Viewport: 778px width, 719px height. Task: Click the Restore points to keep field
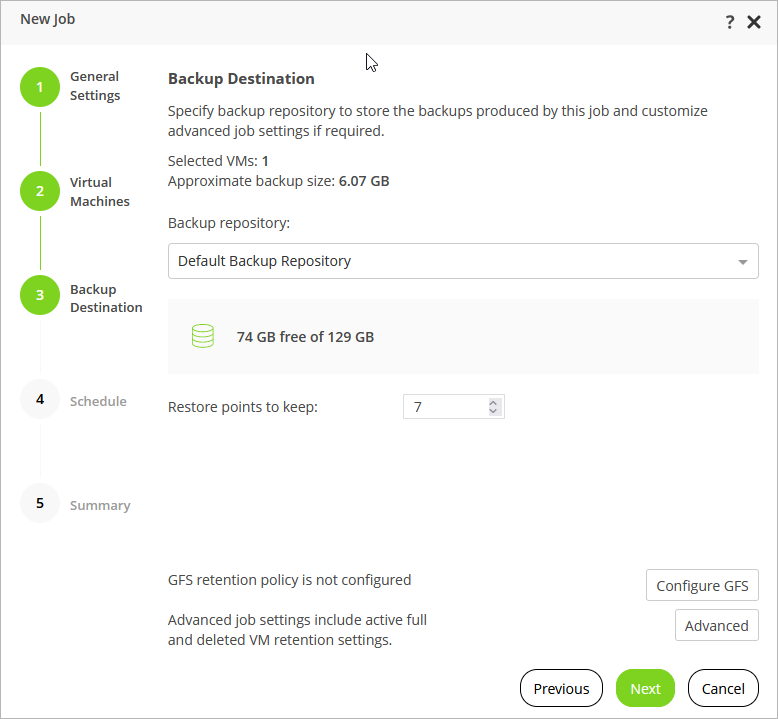(445, 407)
